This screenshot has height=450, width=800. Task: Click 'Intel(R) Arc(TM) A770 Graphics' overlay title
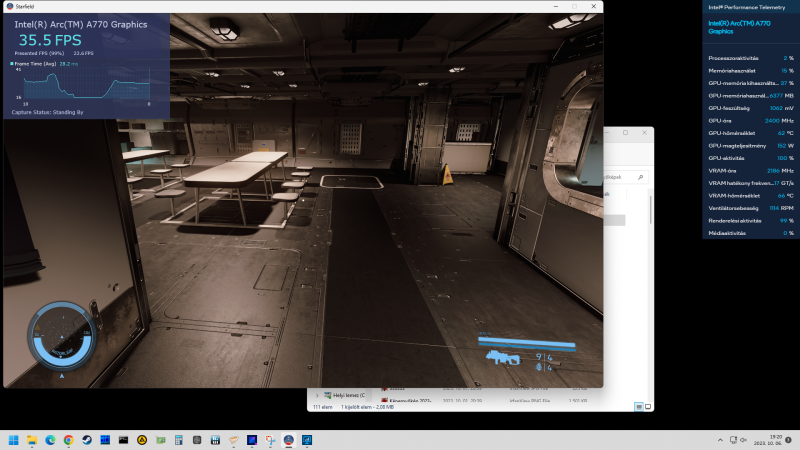pos(81,24)
